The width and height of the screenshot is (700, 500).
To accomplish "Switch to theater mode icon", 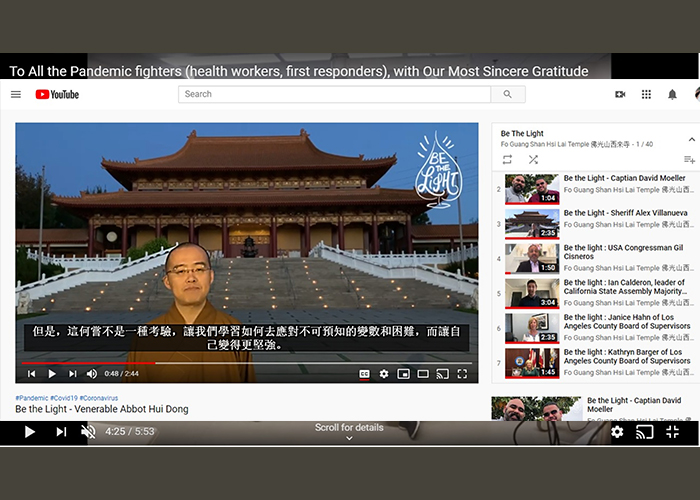I will [423, 374].
